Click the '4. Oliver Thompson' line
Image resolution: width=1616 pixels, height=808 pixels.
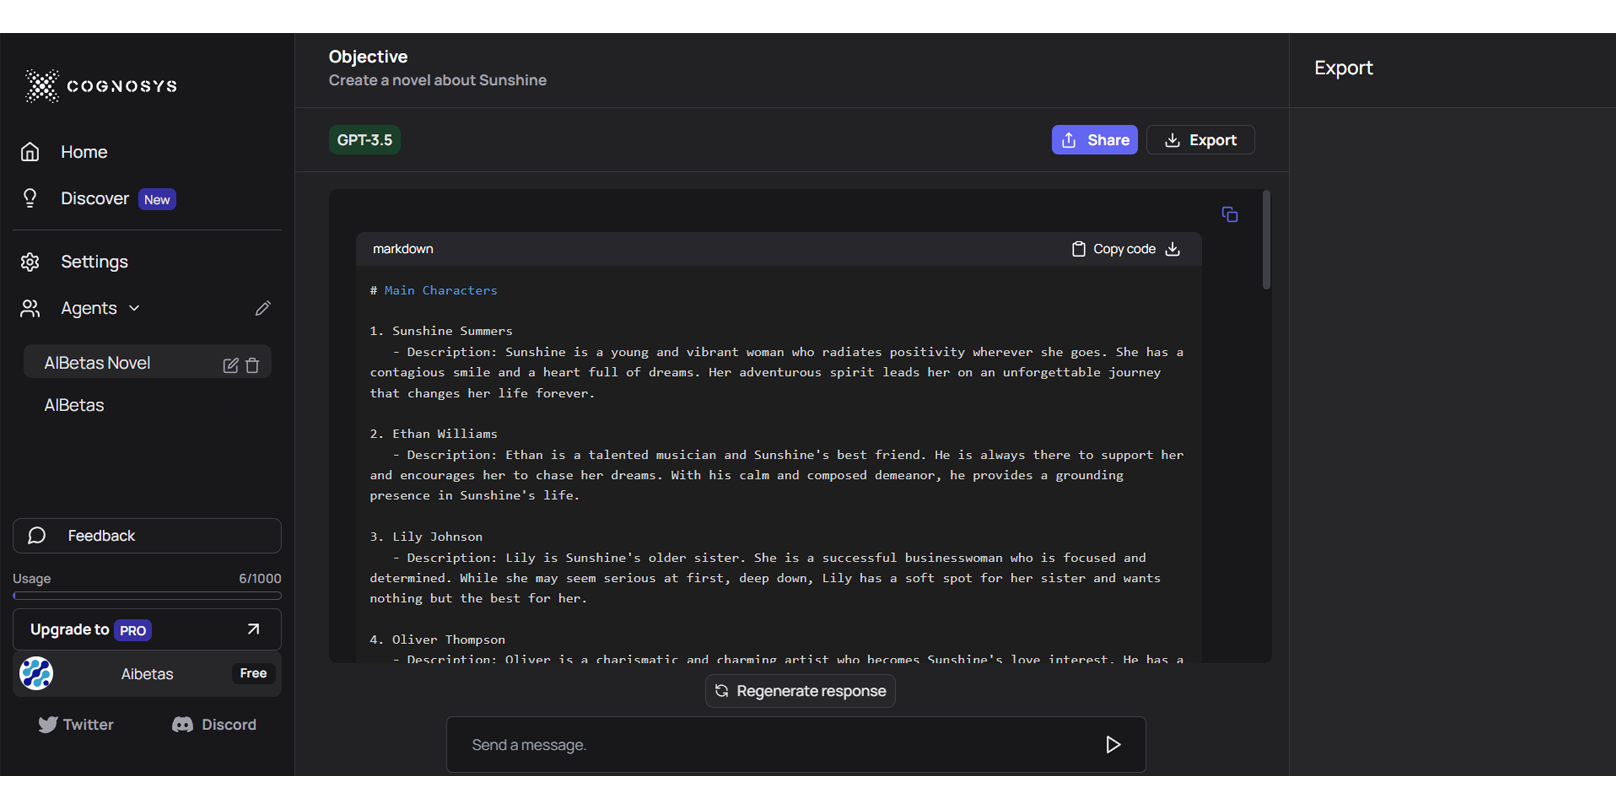tap(437, 640)
